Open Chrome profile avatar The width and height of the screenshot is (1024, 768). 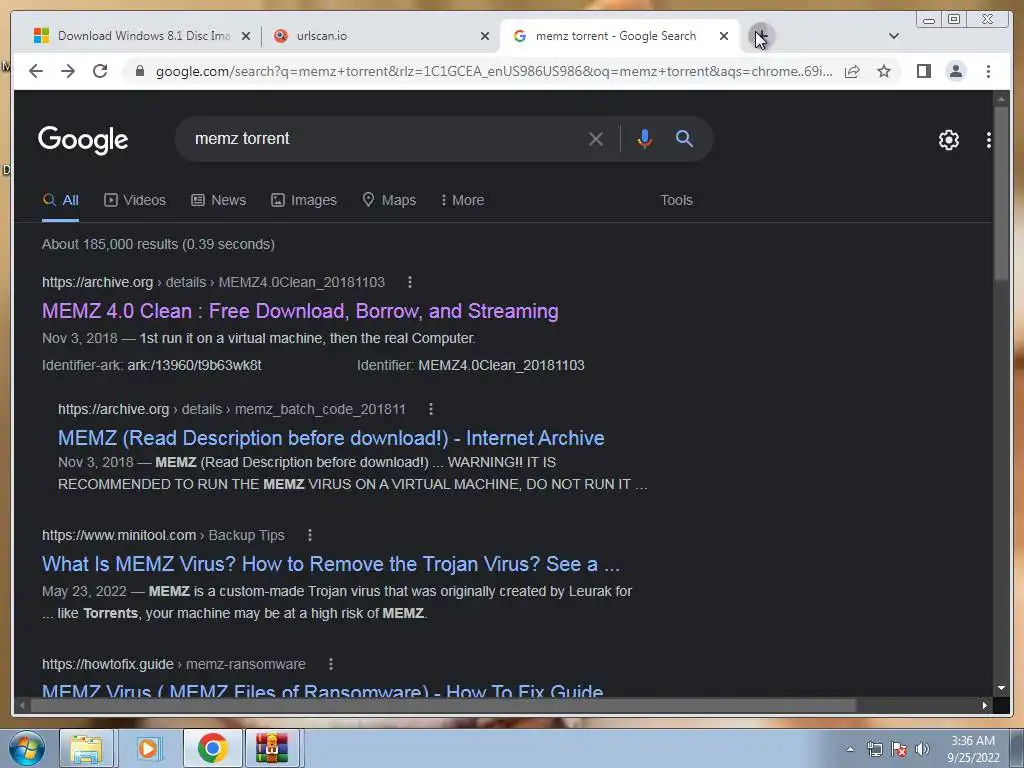pyautogui.click(x=955, y=71)
